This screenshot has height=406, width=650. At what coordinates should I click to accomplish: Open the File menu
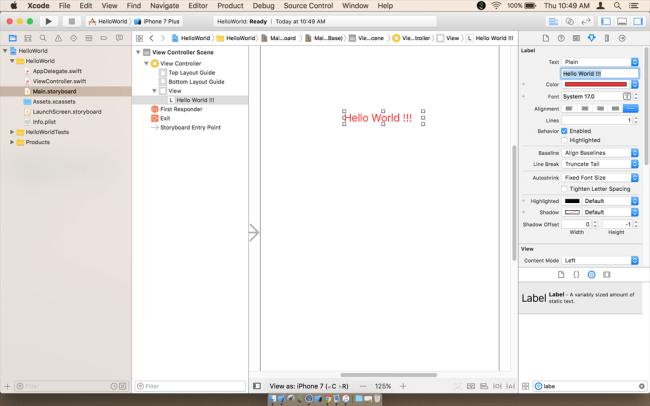(x=64, y=6)
